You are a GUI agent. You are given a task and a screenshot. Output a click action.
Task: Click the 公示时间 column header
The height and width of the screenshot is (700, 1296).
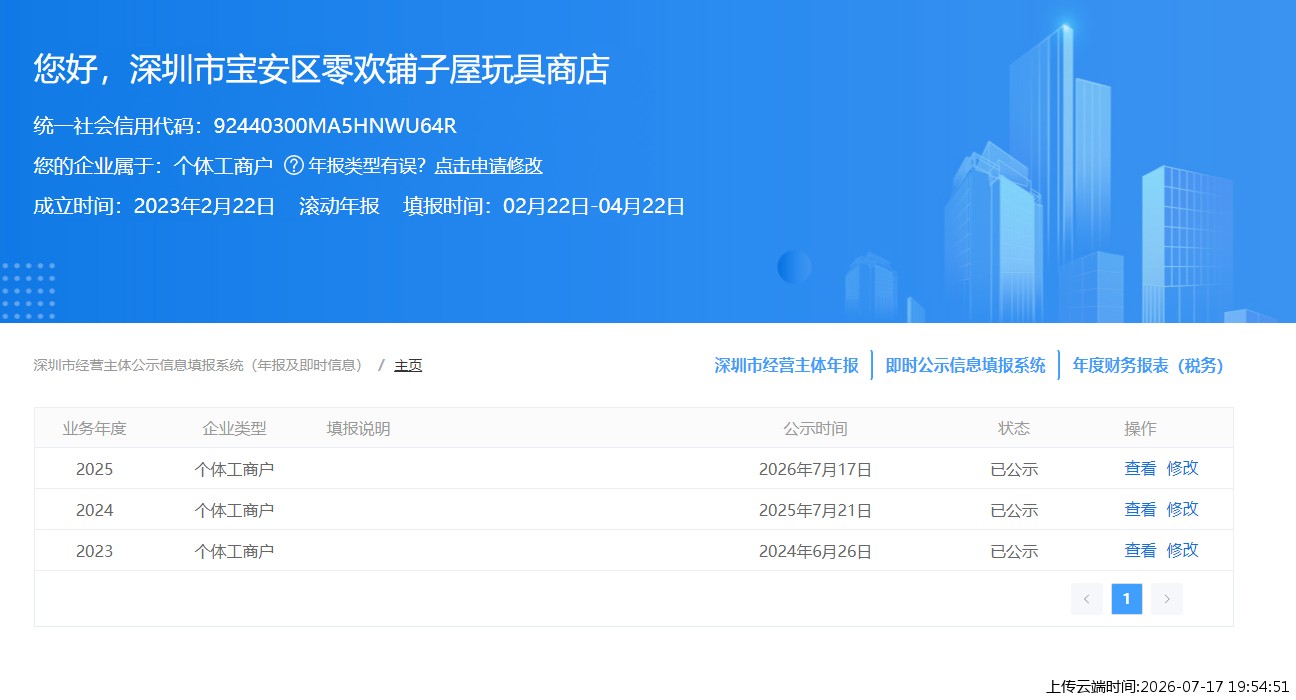[x=815, y=429]
